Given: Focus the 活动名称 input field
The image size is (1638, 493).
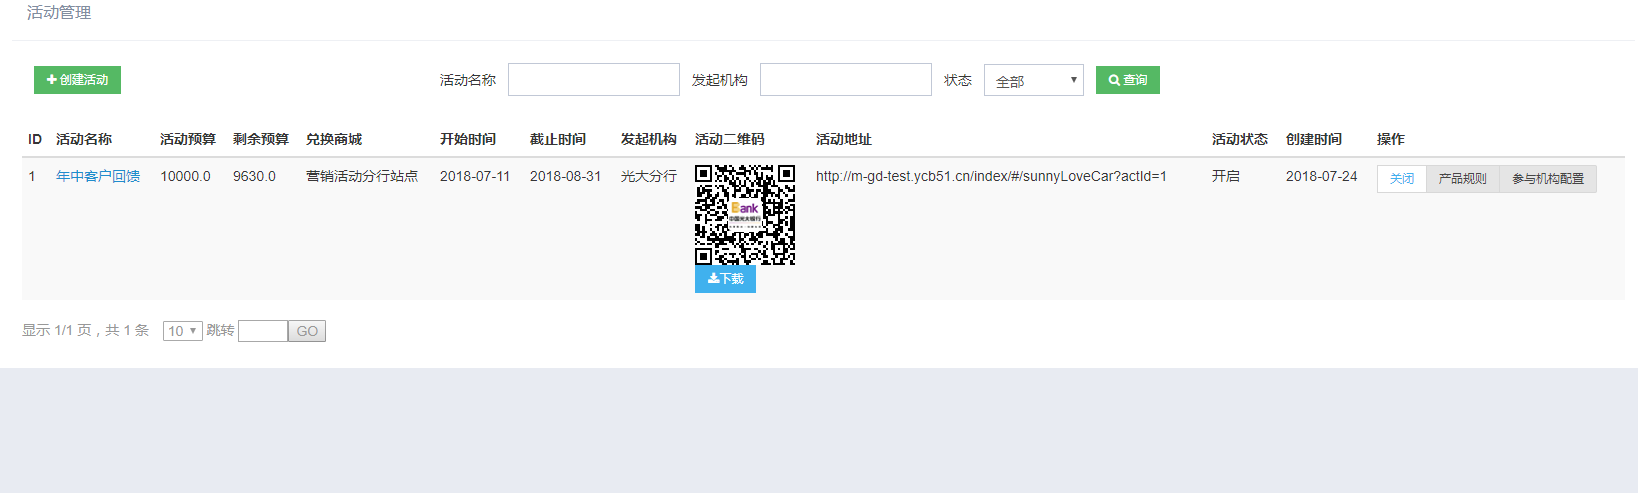Looking at the screenshot, I should pyautogui.click(x=593, y=80).
